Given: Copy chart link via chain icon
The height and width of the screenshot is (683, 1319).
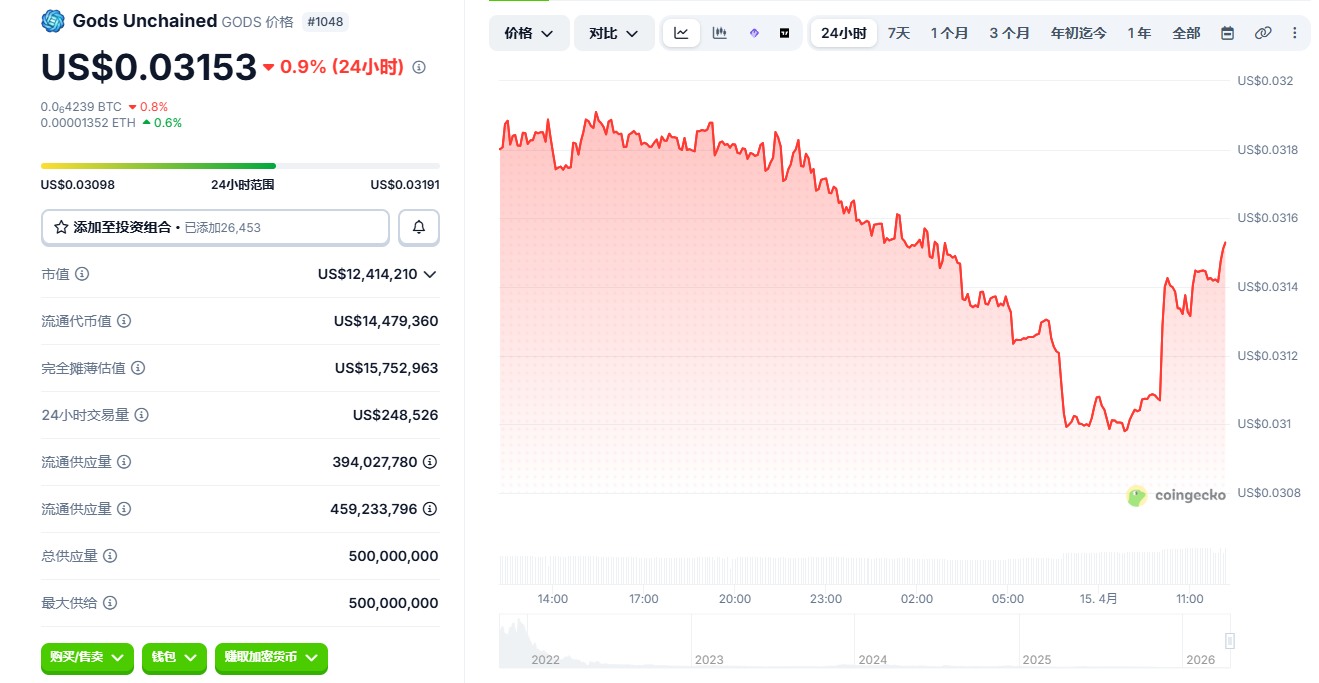Looking at the screenshot, I should click(x=1263, y=33).
